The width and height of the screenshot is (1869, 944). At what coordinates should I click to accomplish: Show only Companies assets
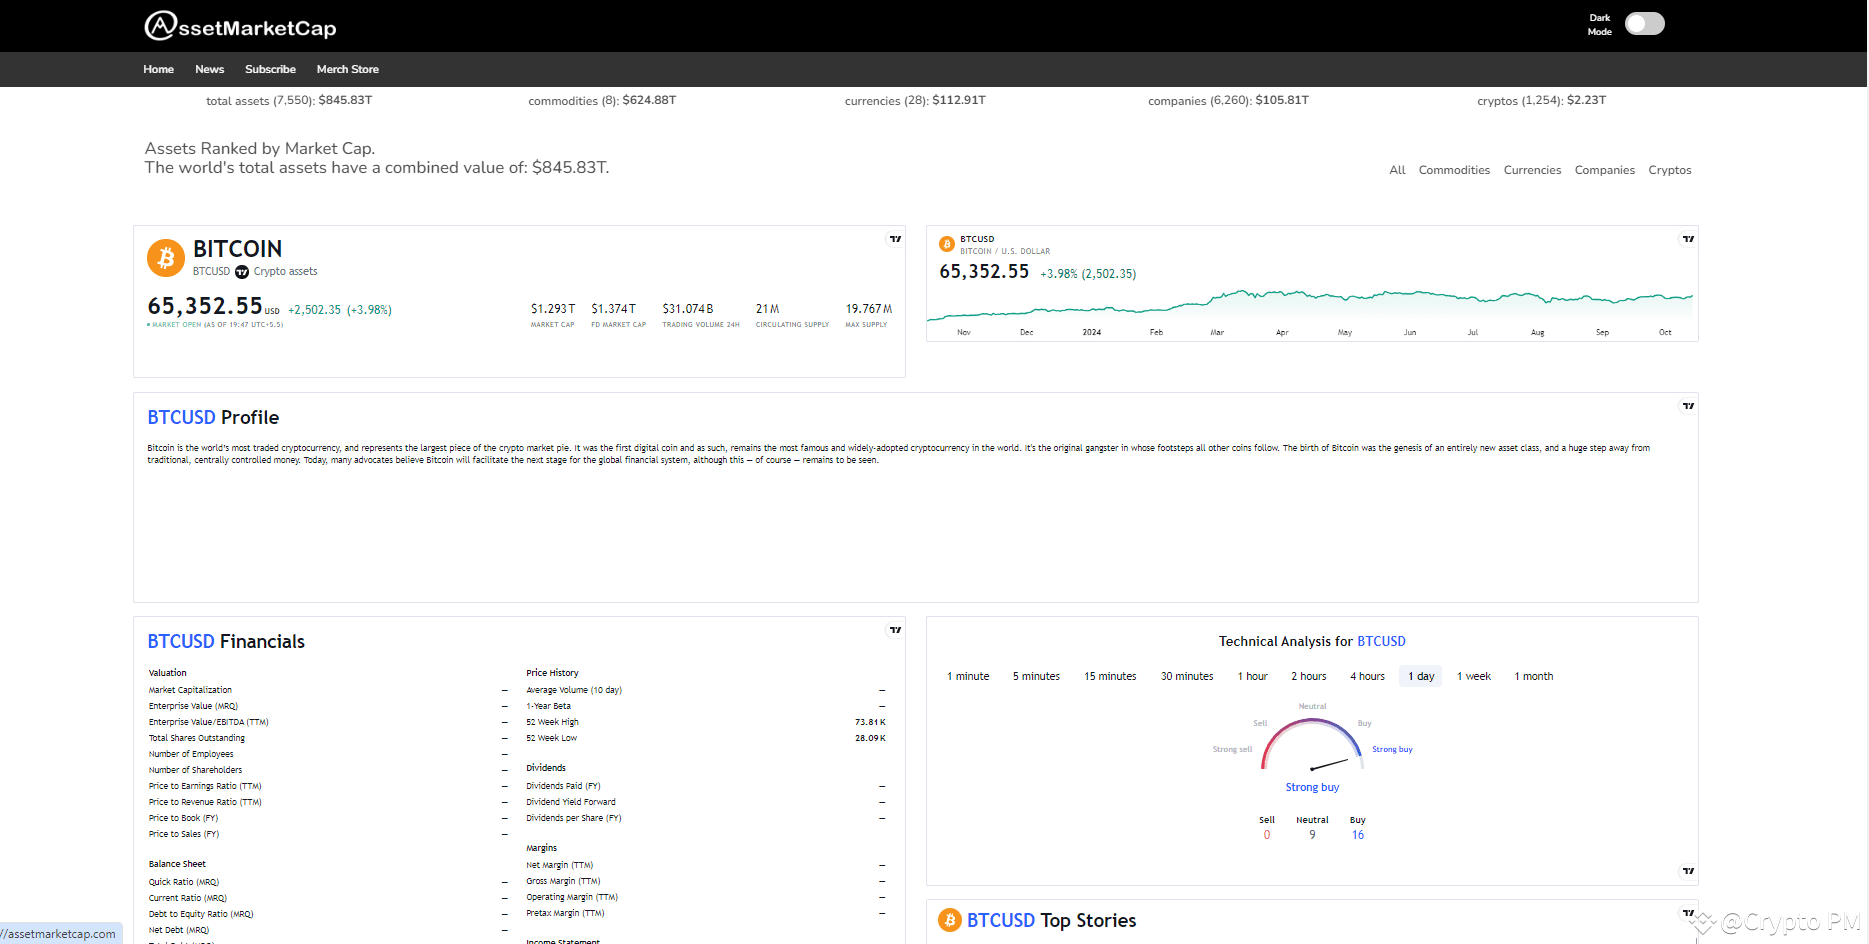click(1604, 170)
